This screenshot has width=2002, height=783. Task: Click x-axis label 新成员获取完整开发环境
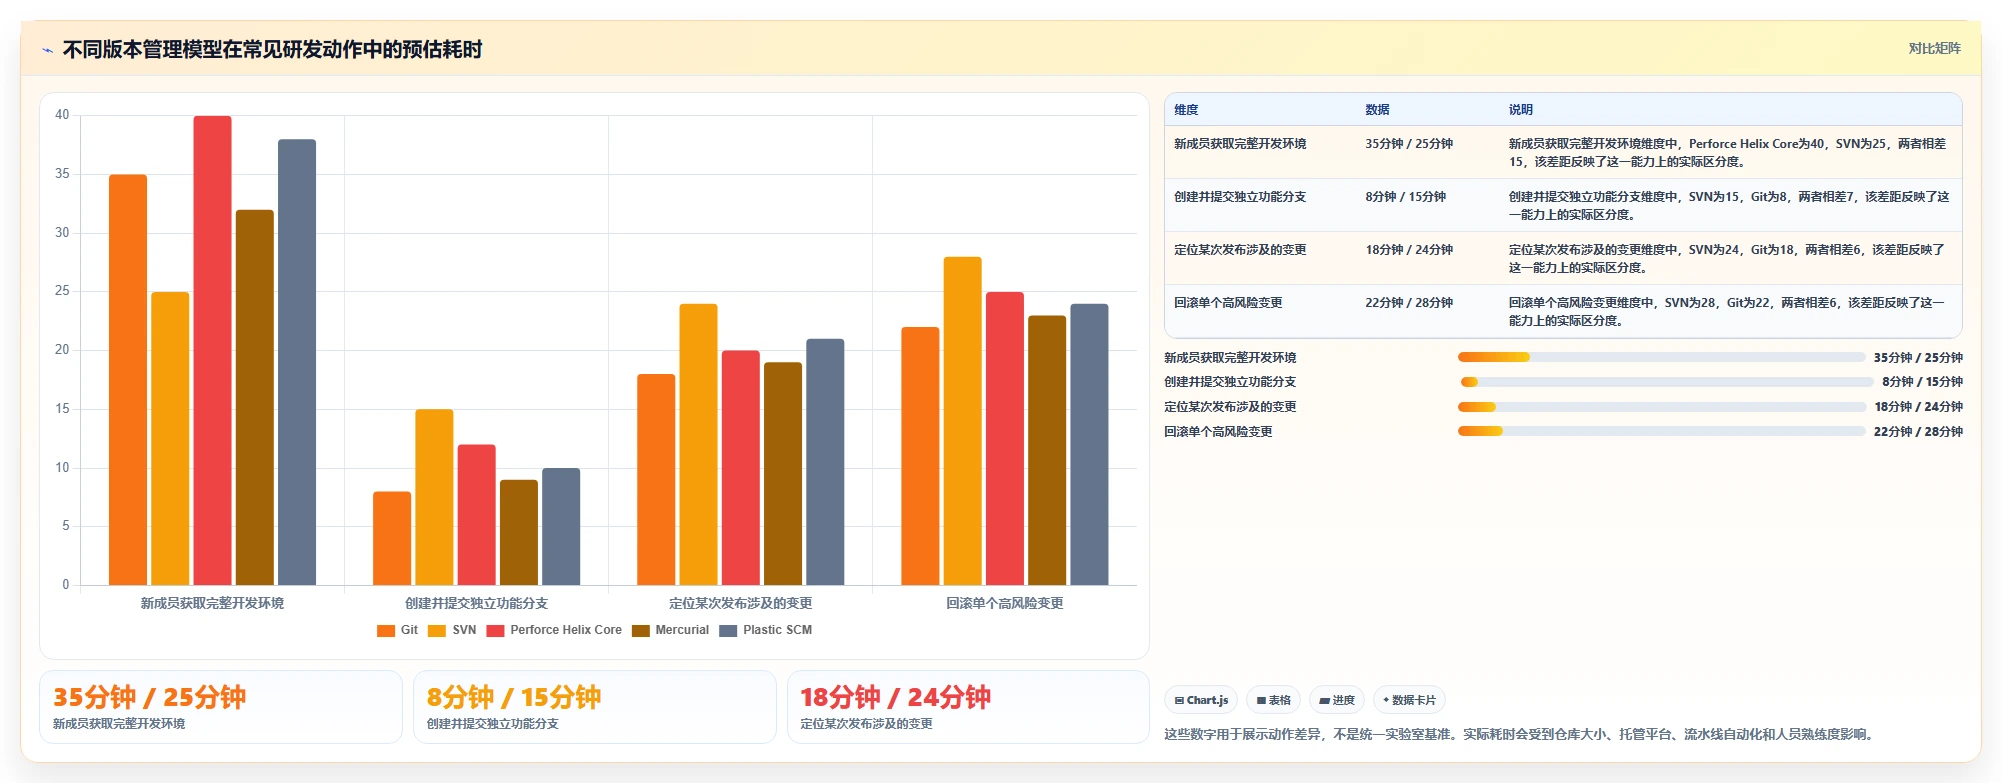point(212,603)
